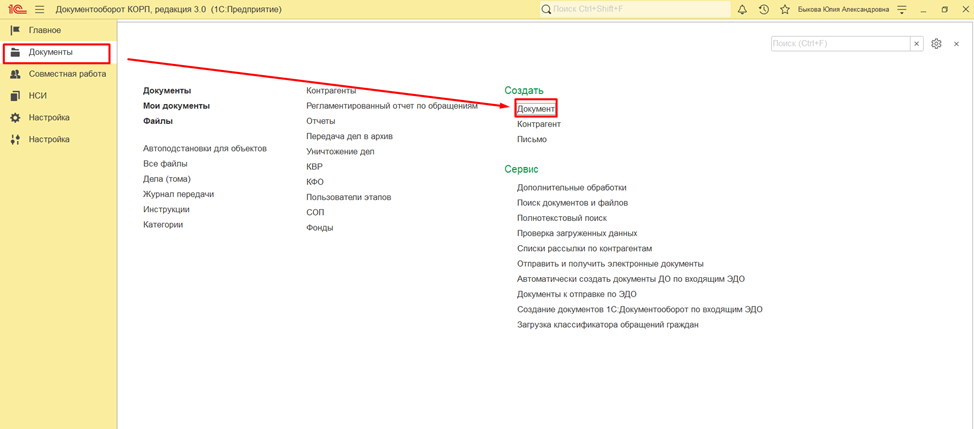Screen dimensions: 974x429
Task: Clear the panel search with x button
Action: (916, 43)
